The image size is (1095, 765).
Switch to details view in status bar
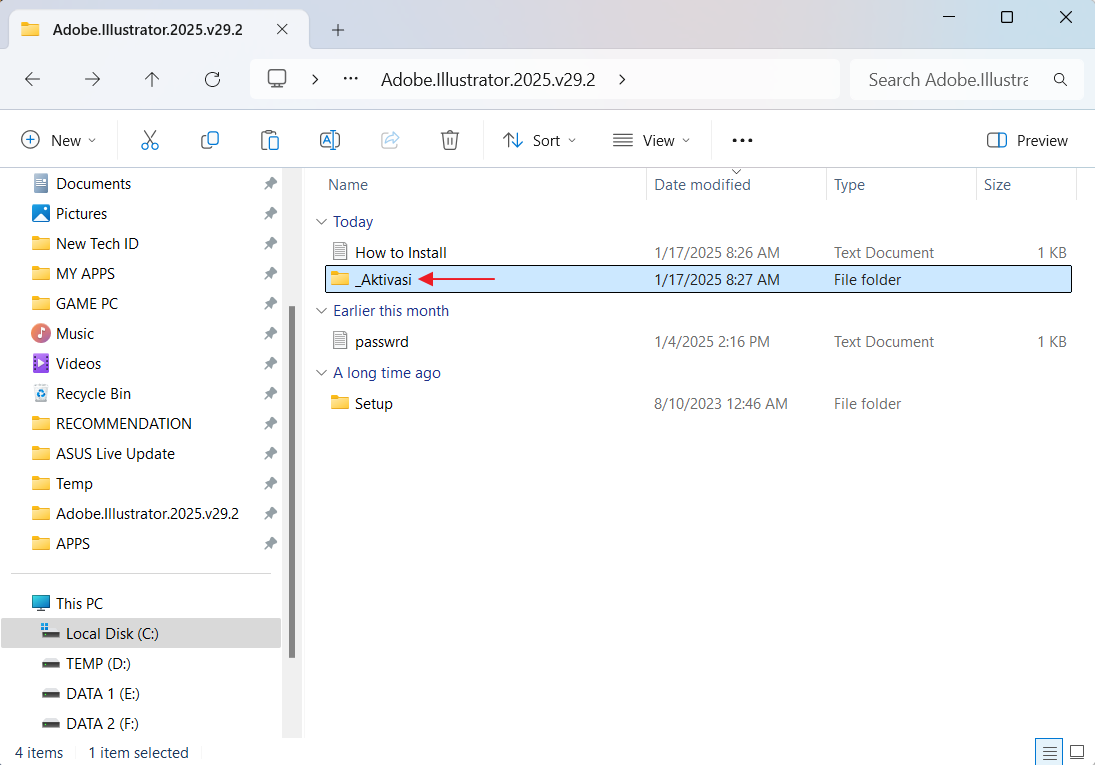click(1049, 752)
